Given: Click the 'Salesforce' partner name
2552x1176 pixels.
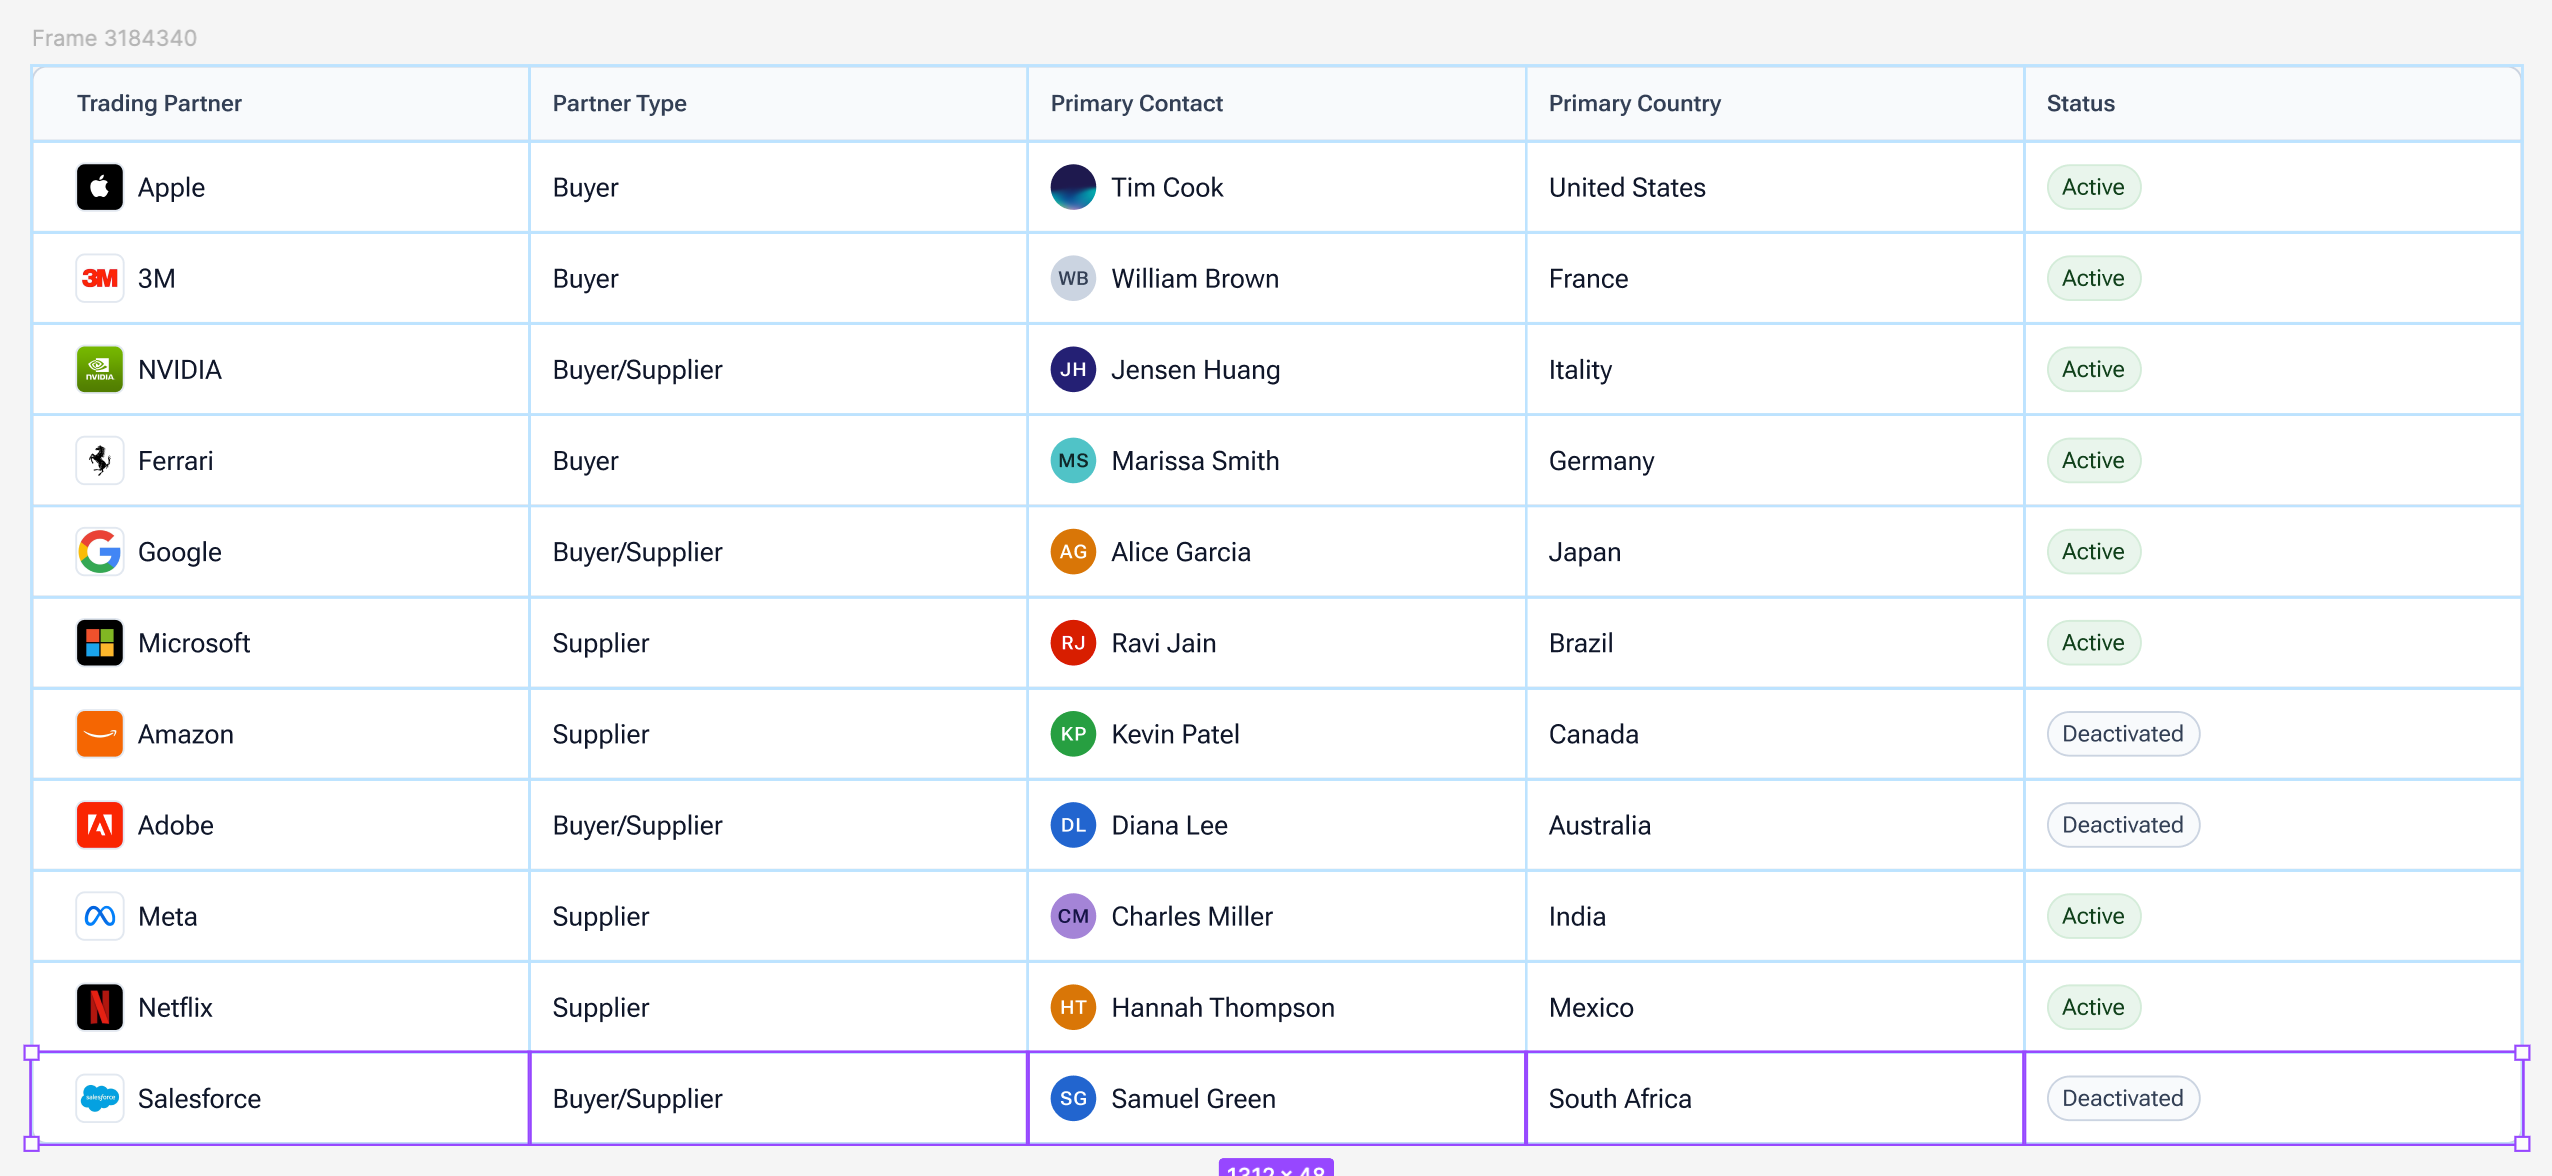Looking at the screenshot, I should (199, 1098).
